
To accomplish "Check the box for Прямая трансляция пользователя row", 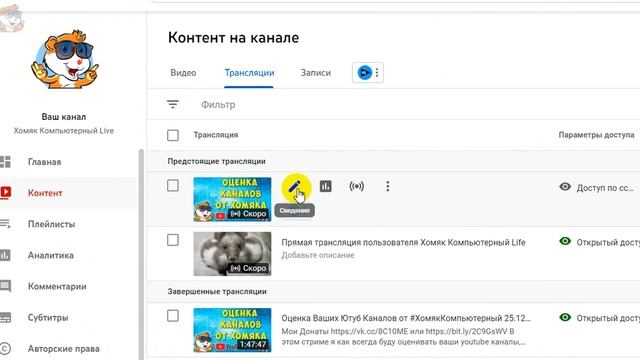I will coord(173,240).
